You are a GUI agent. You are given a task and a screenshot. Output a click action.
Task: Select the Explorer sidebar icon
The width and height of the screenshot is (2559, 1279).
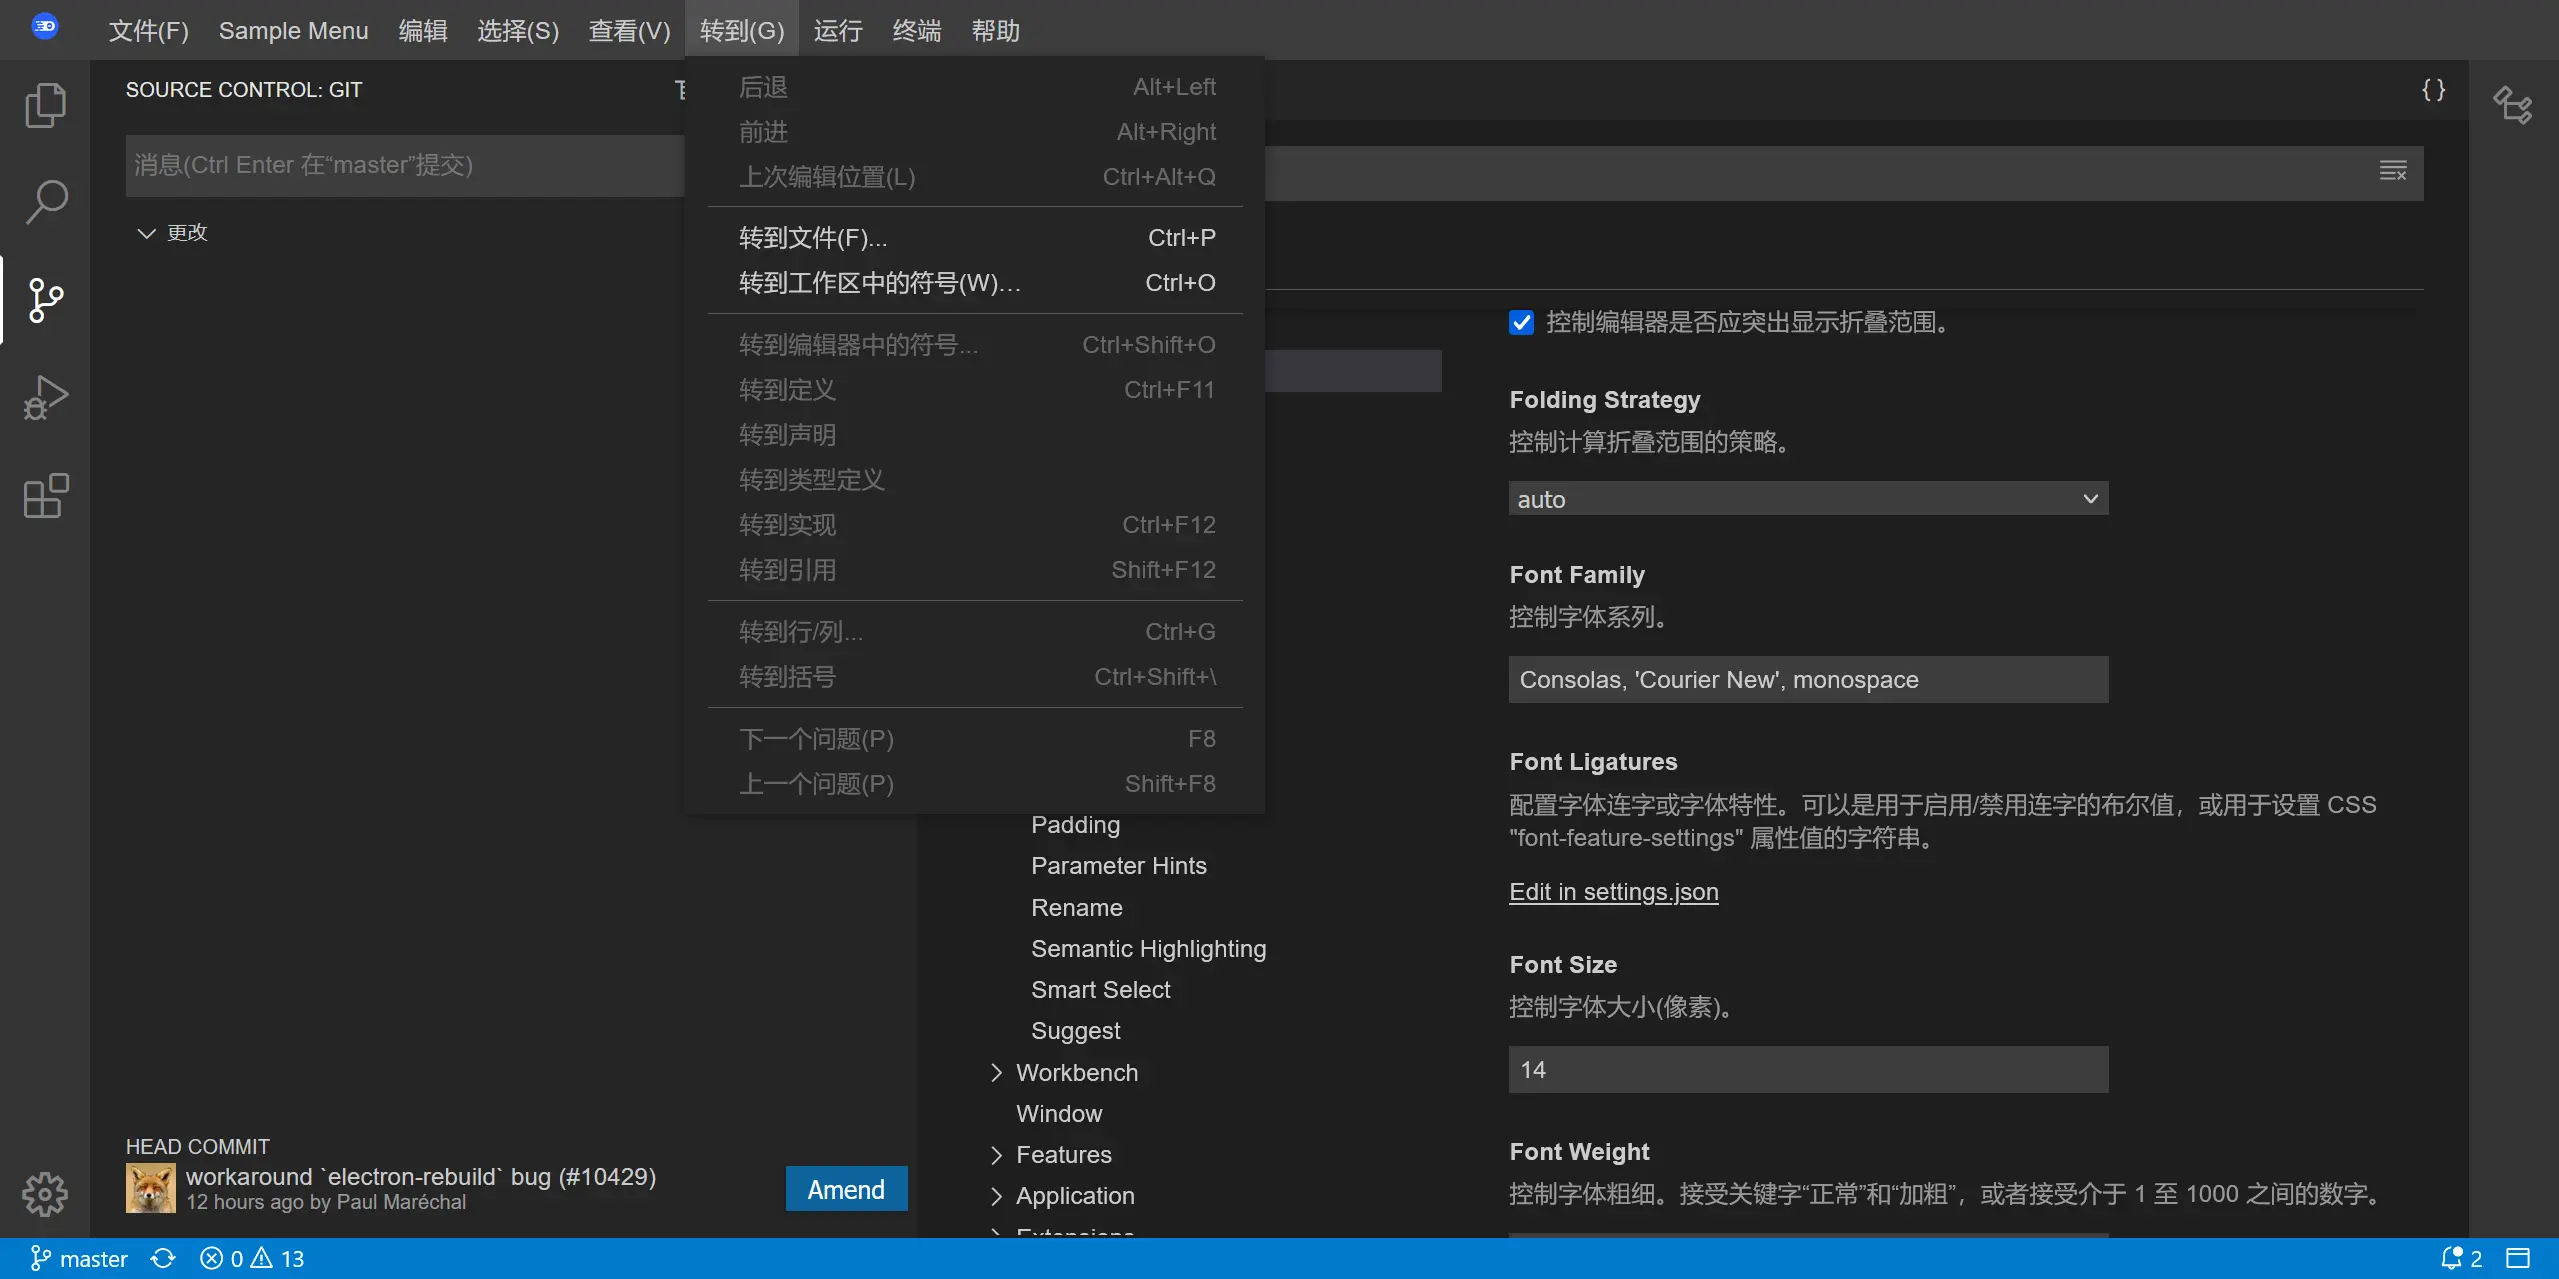point(44,104)
